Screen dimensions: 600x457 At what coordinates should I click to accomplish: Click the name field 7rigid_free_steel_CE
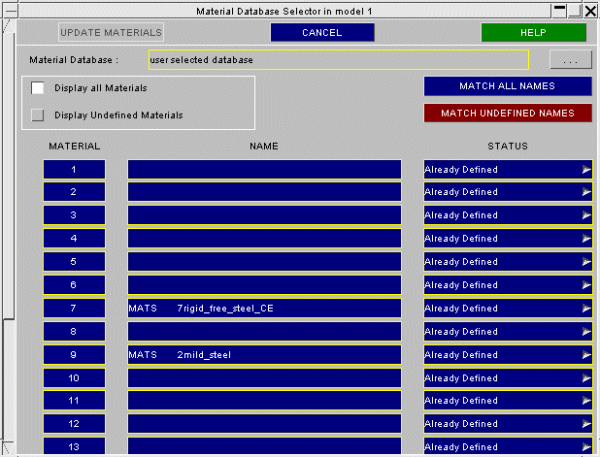coord(264,308)
